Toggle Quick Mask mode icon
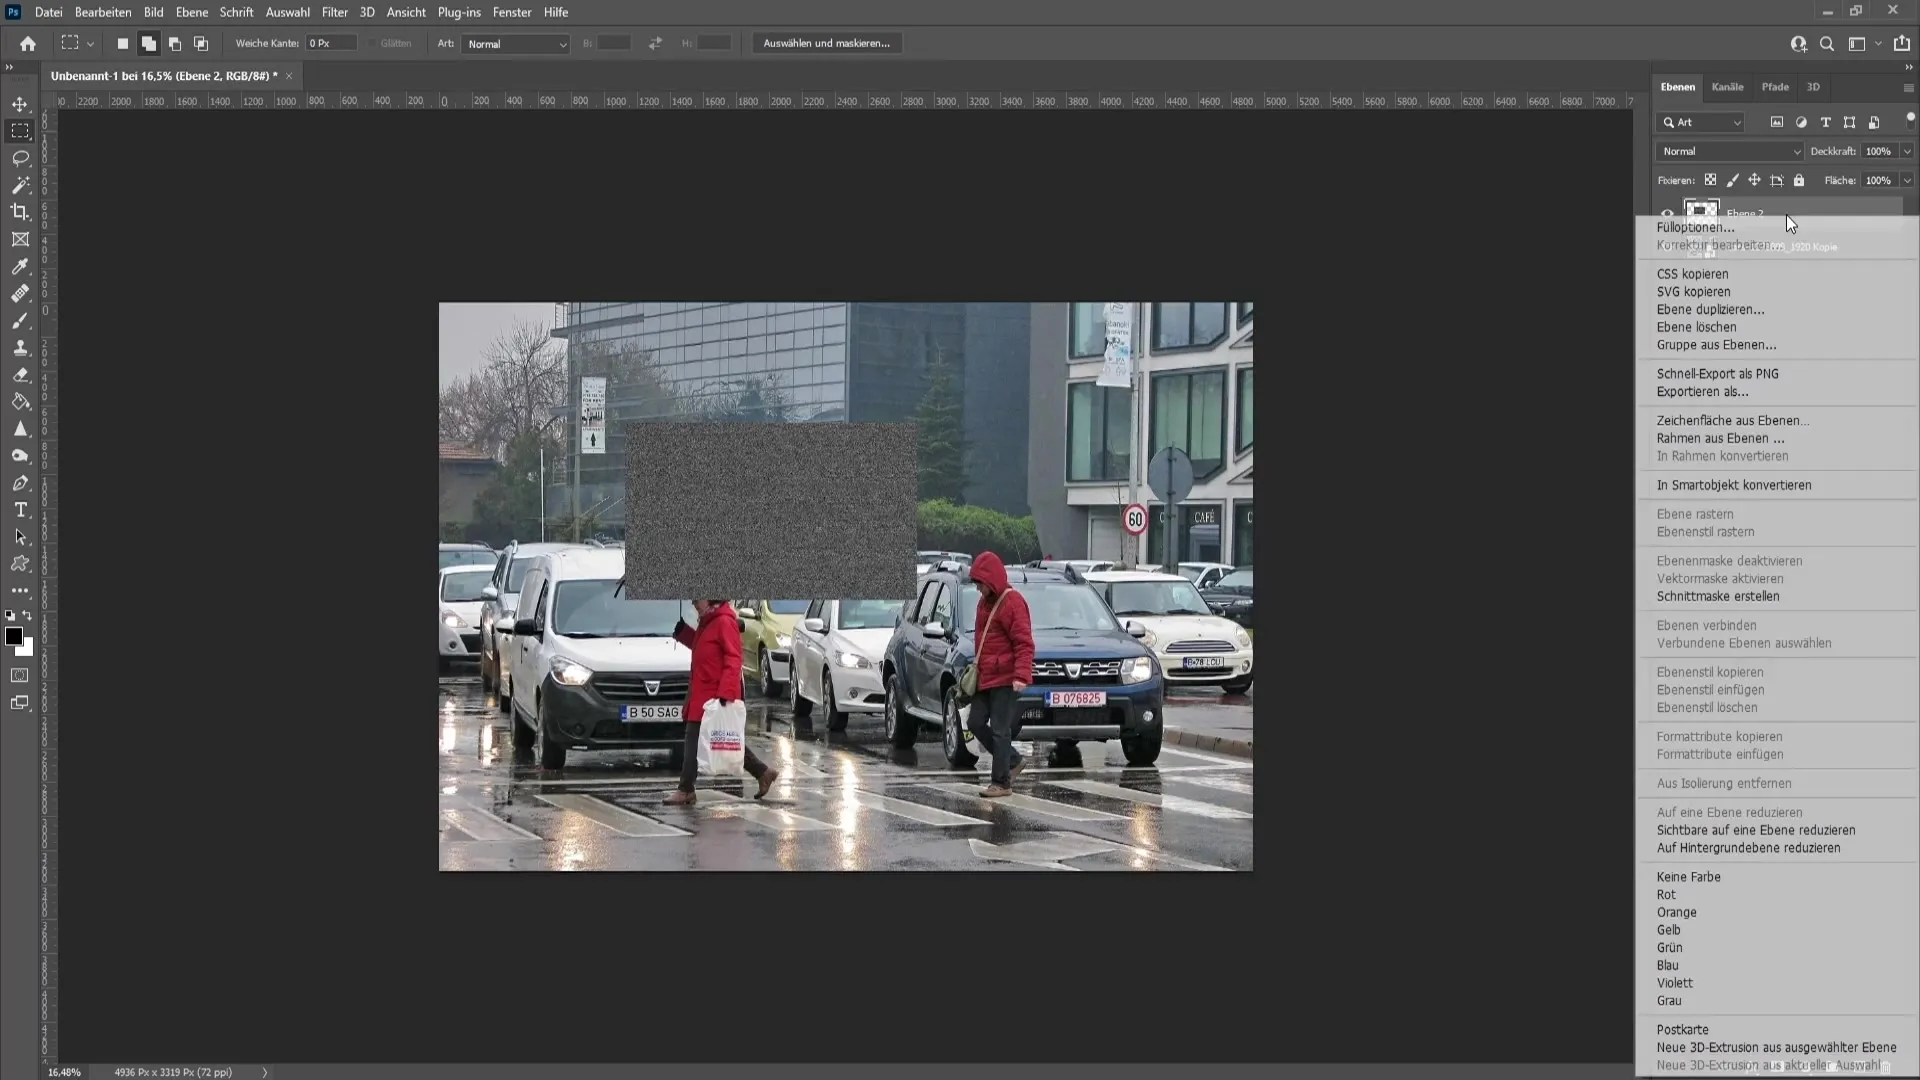The height and width of the screenshot is (1080, 1920). point(20,676)
